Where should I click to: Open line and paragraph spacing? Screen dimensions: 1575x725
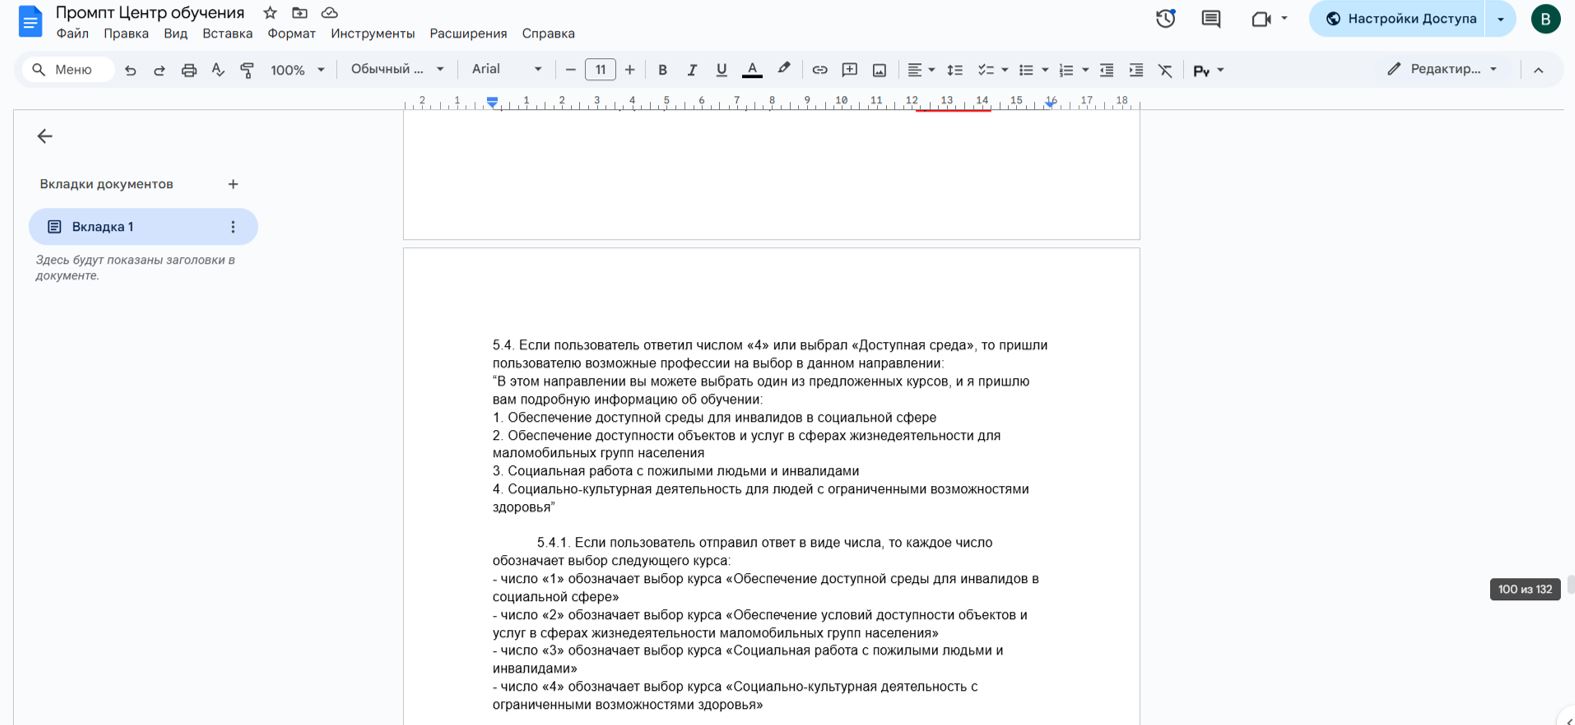[x=955, y=70]
